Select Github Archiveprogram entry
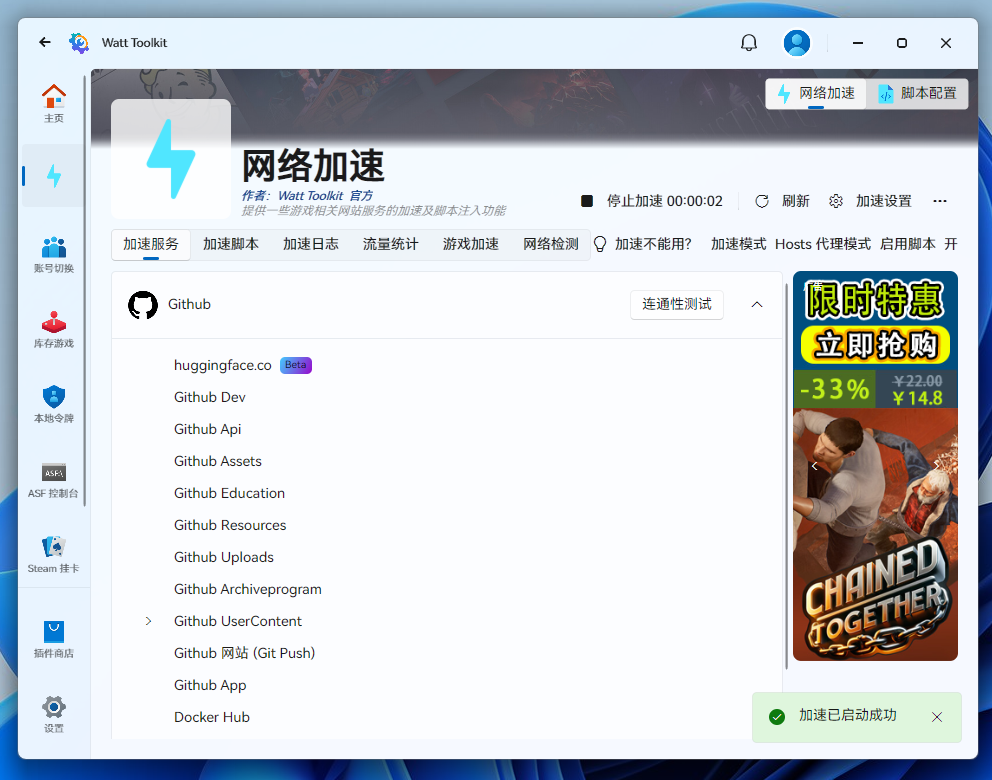Viewport: 992px width, 780px height. (247, 589)
